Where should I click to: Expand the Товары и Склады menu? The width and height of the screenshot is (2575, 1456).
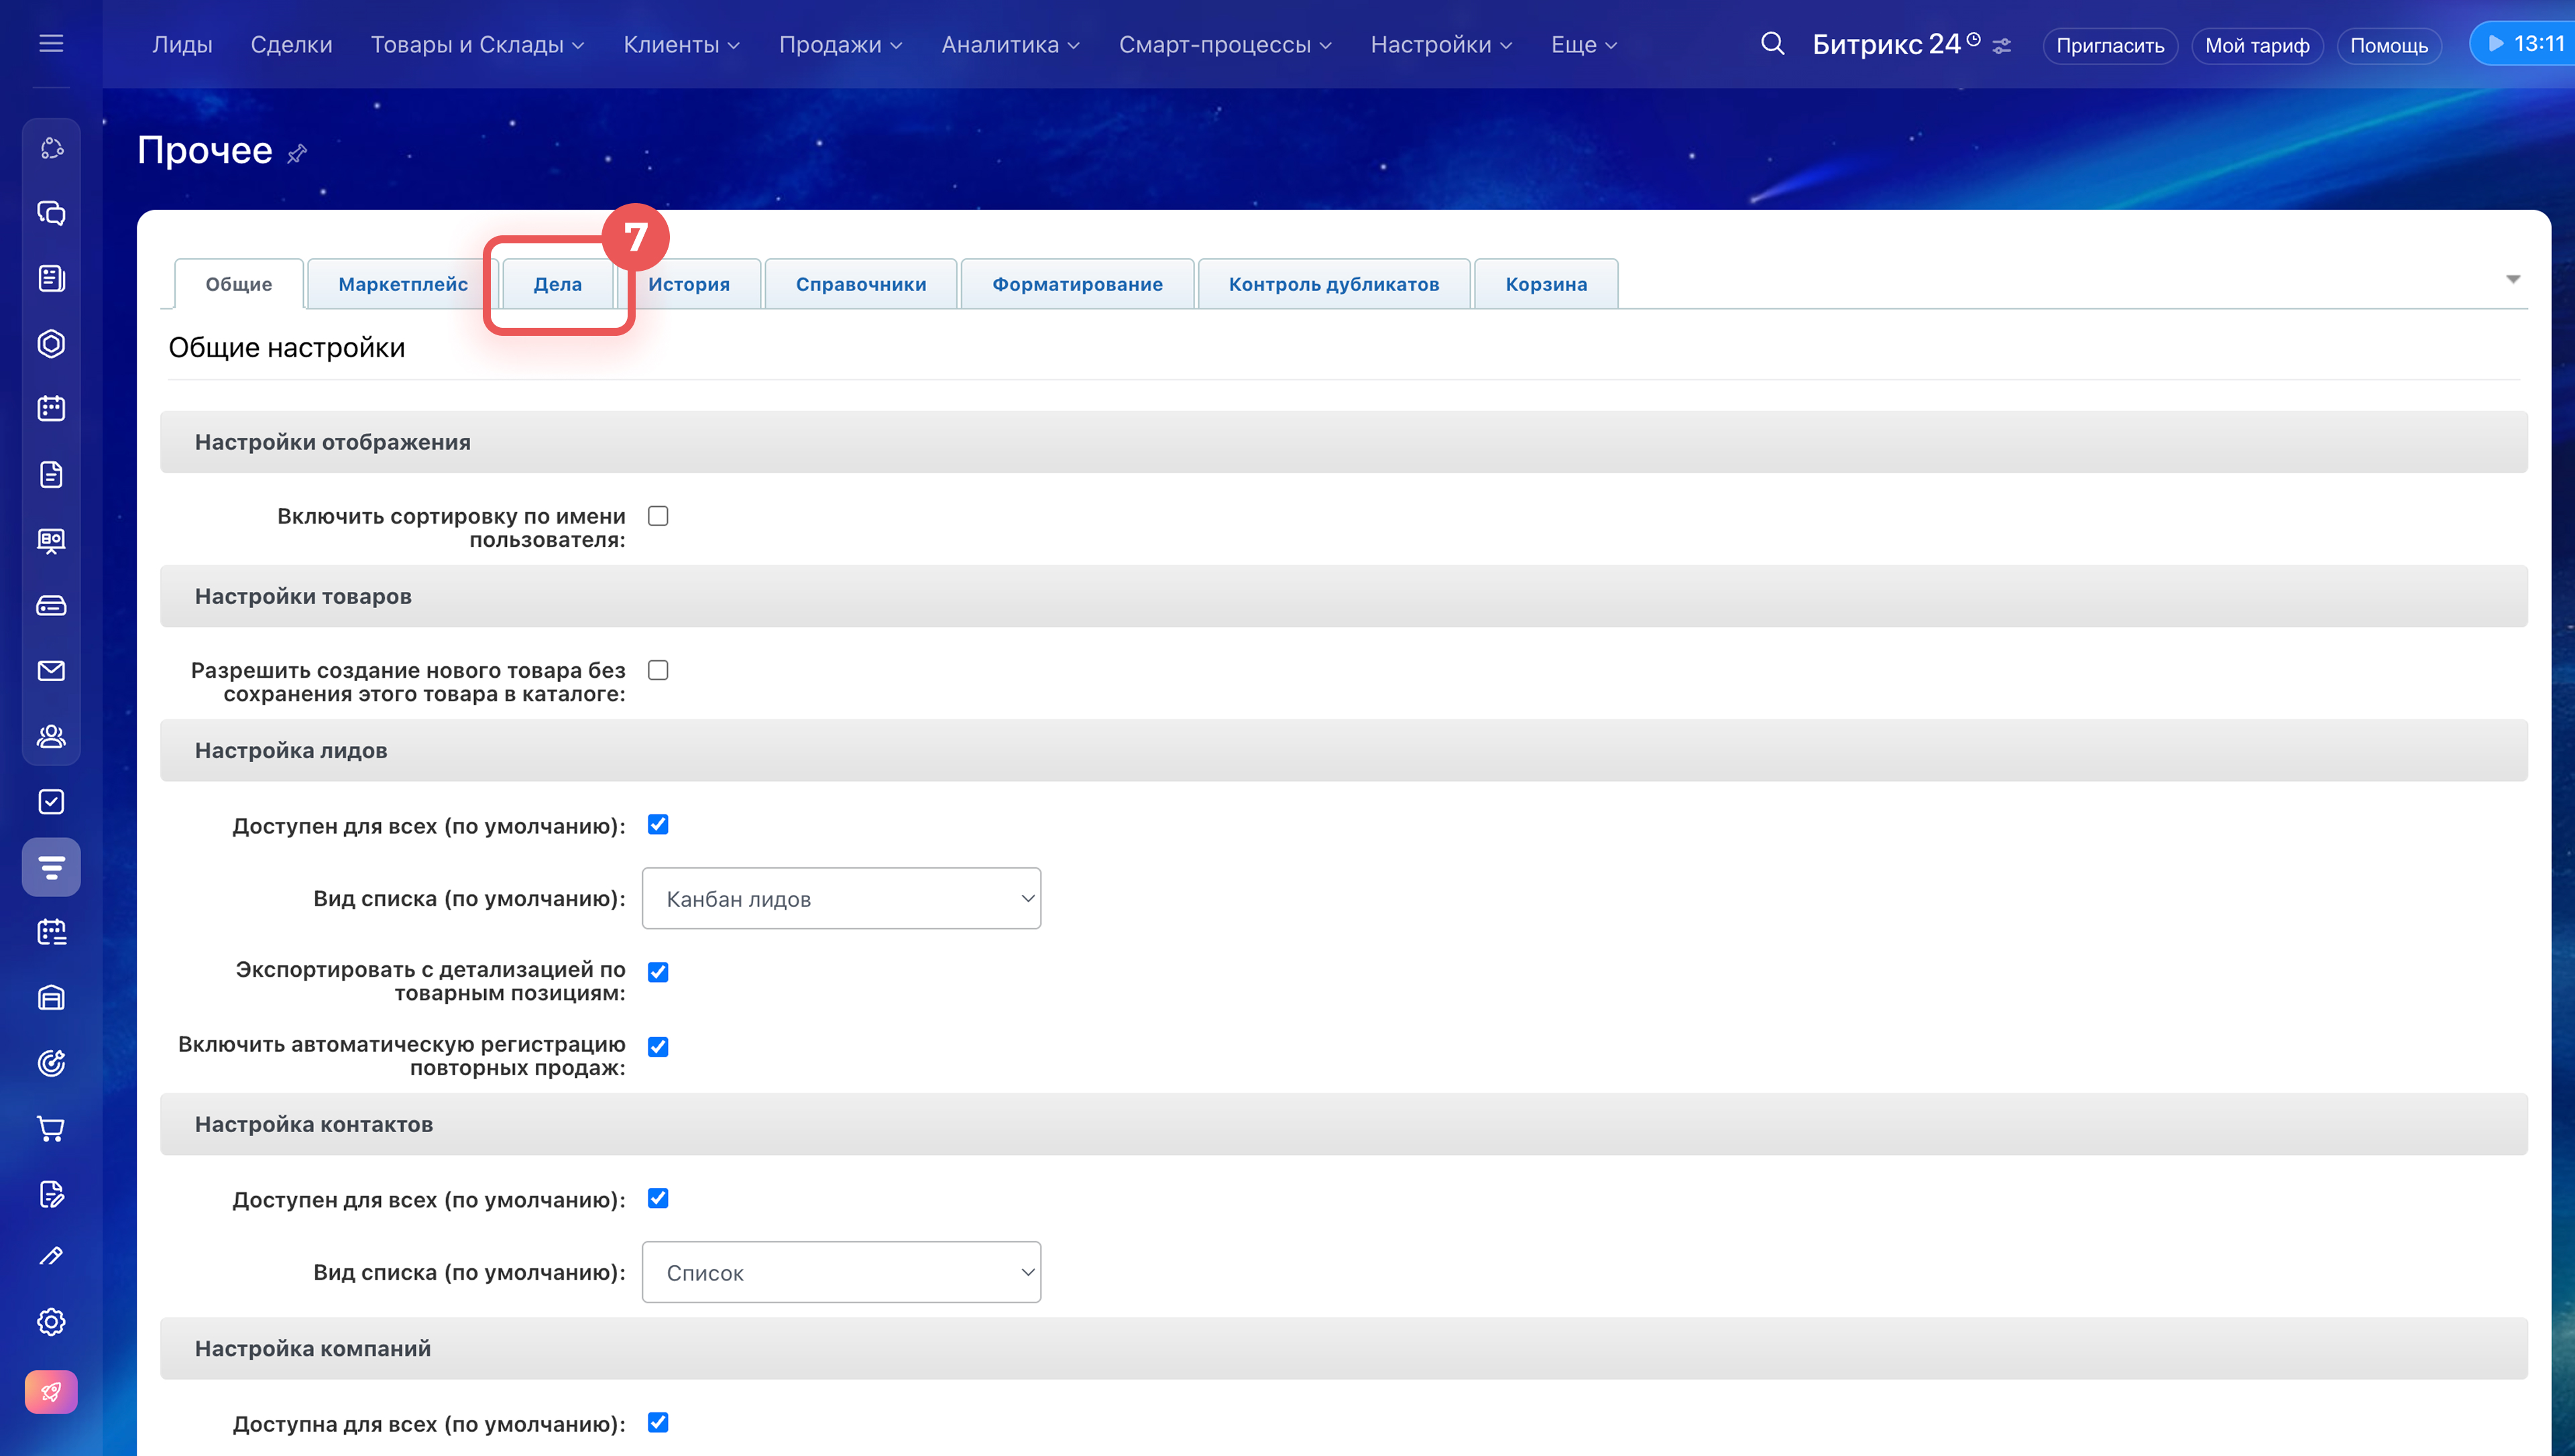tap(477, 45)
